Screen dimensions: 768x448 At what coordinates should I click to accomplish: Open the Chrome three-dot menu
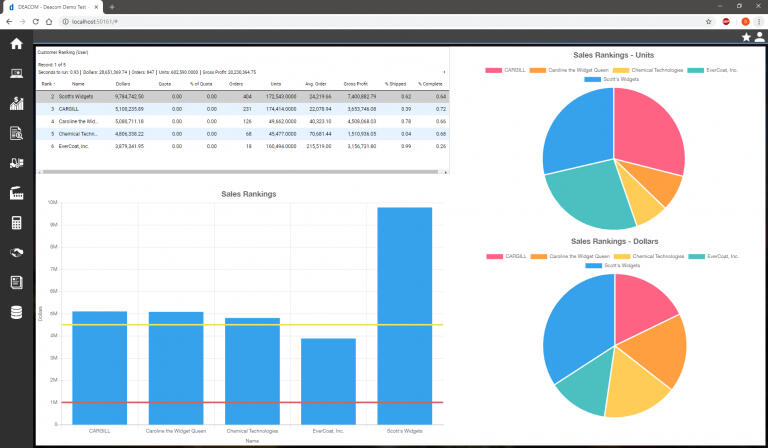tap(759, 20)
